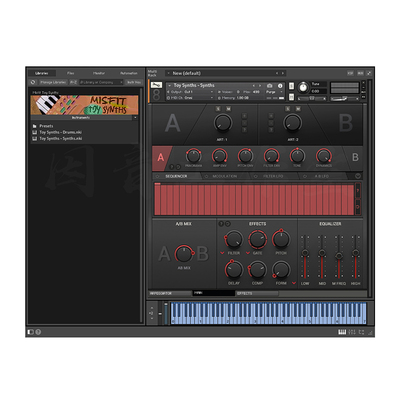Enable the A B LFO power toggle
The image size is (400, 400).
(305, 176)
